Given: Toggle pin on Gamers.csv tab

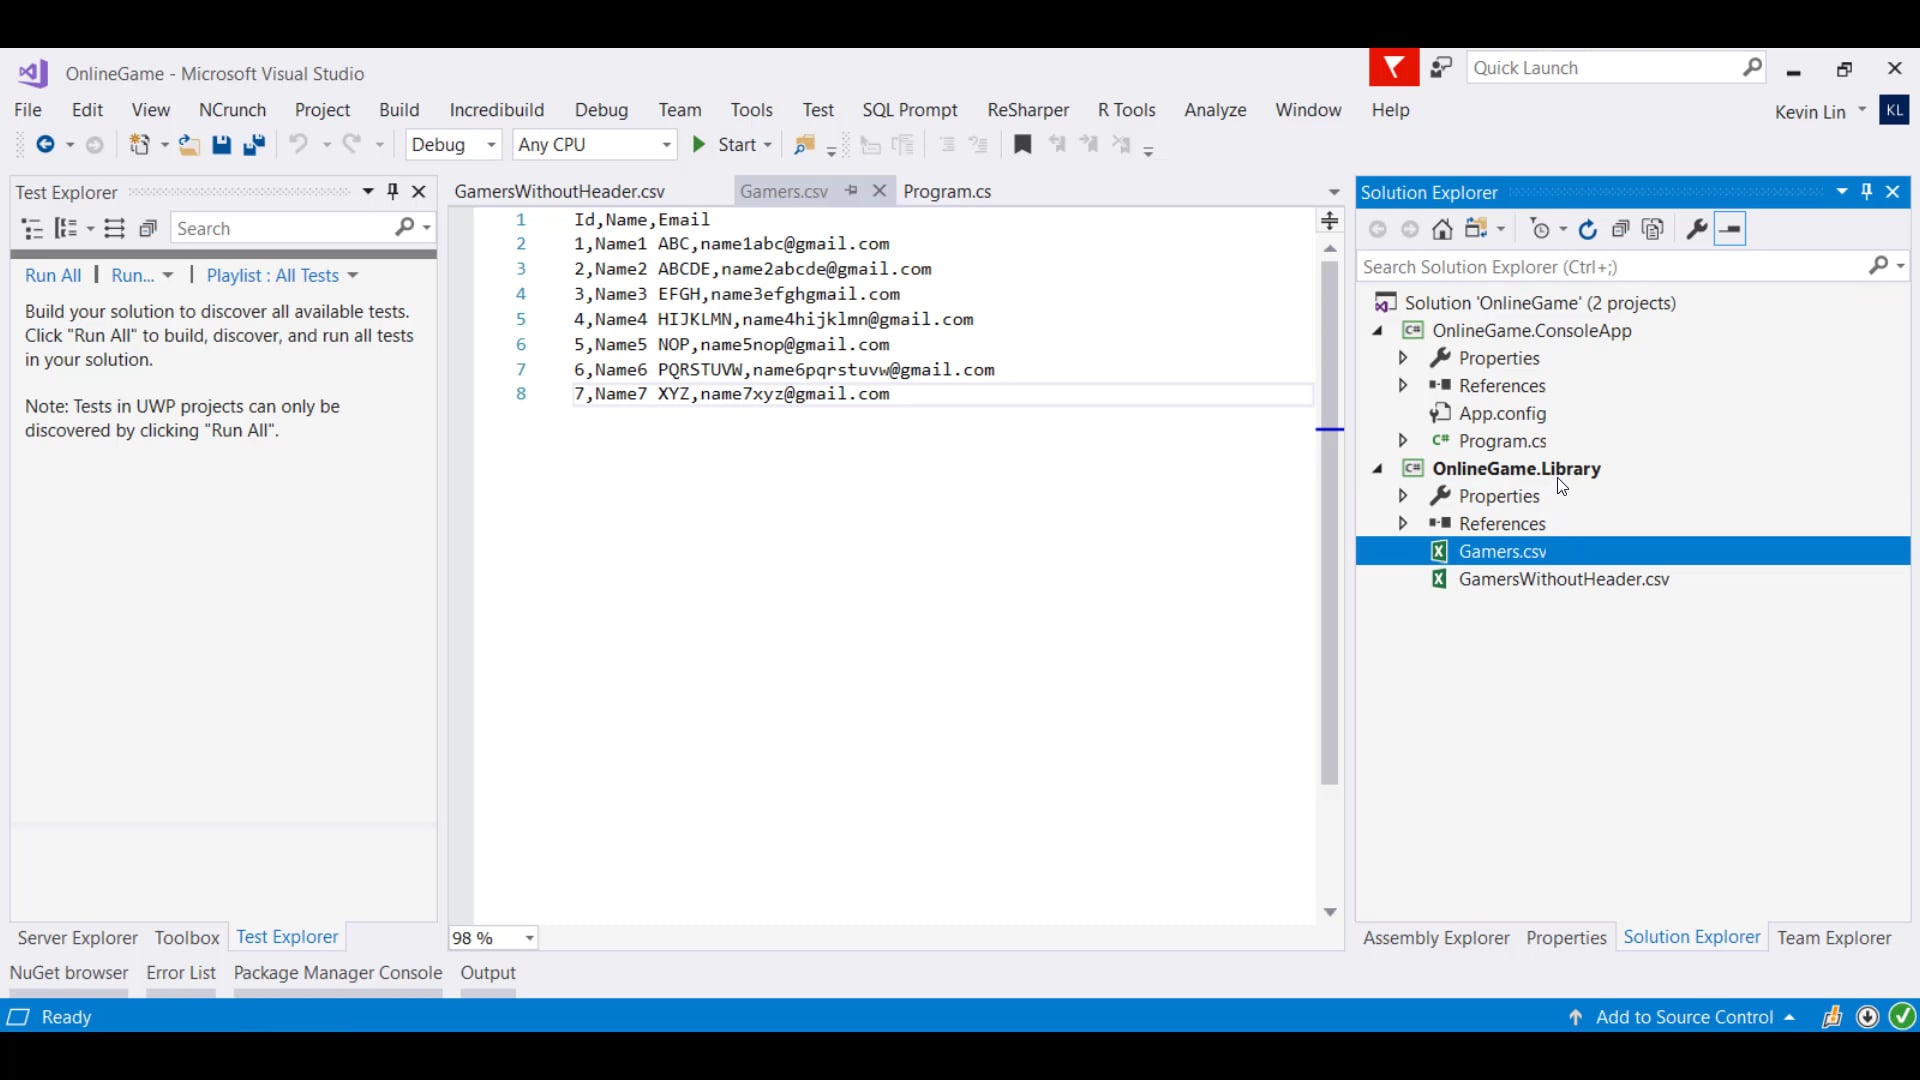Looking at the screenshot, I should point(851,191).
